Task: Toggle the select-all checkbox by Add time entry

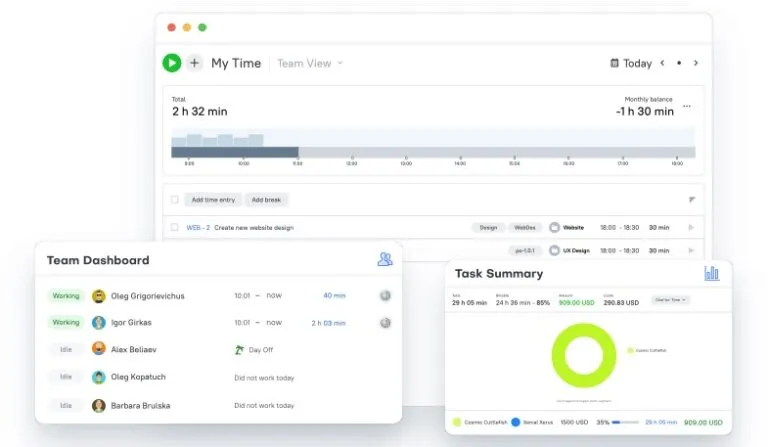Action: (x=175, y=200)
